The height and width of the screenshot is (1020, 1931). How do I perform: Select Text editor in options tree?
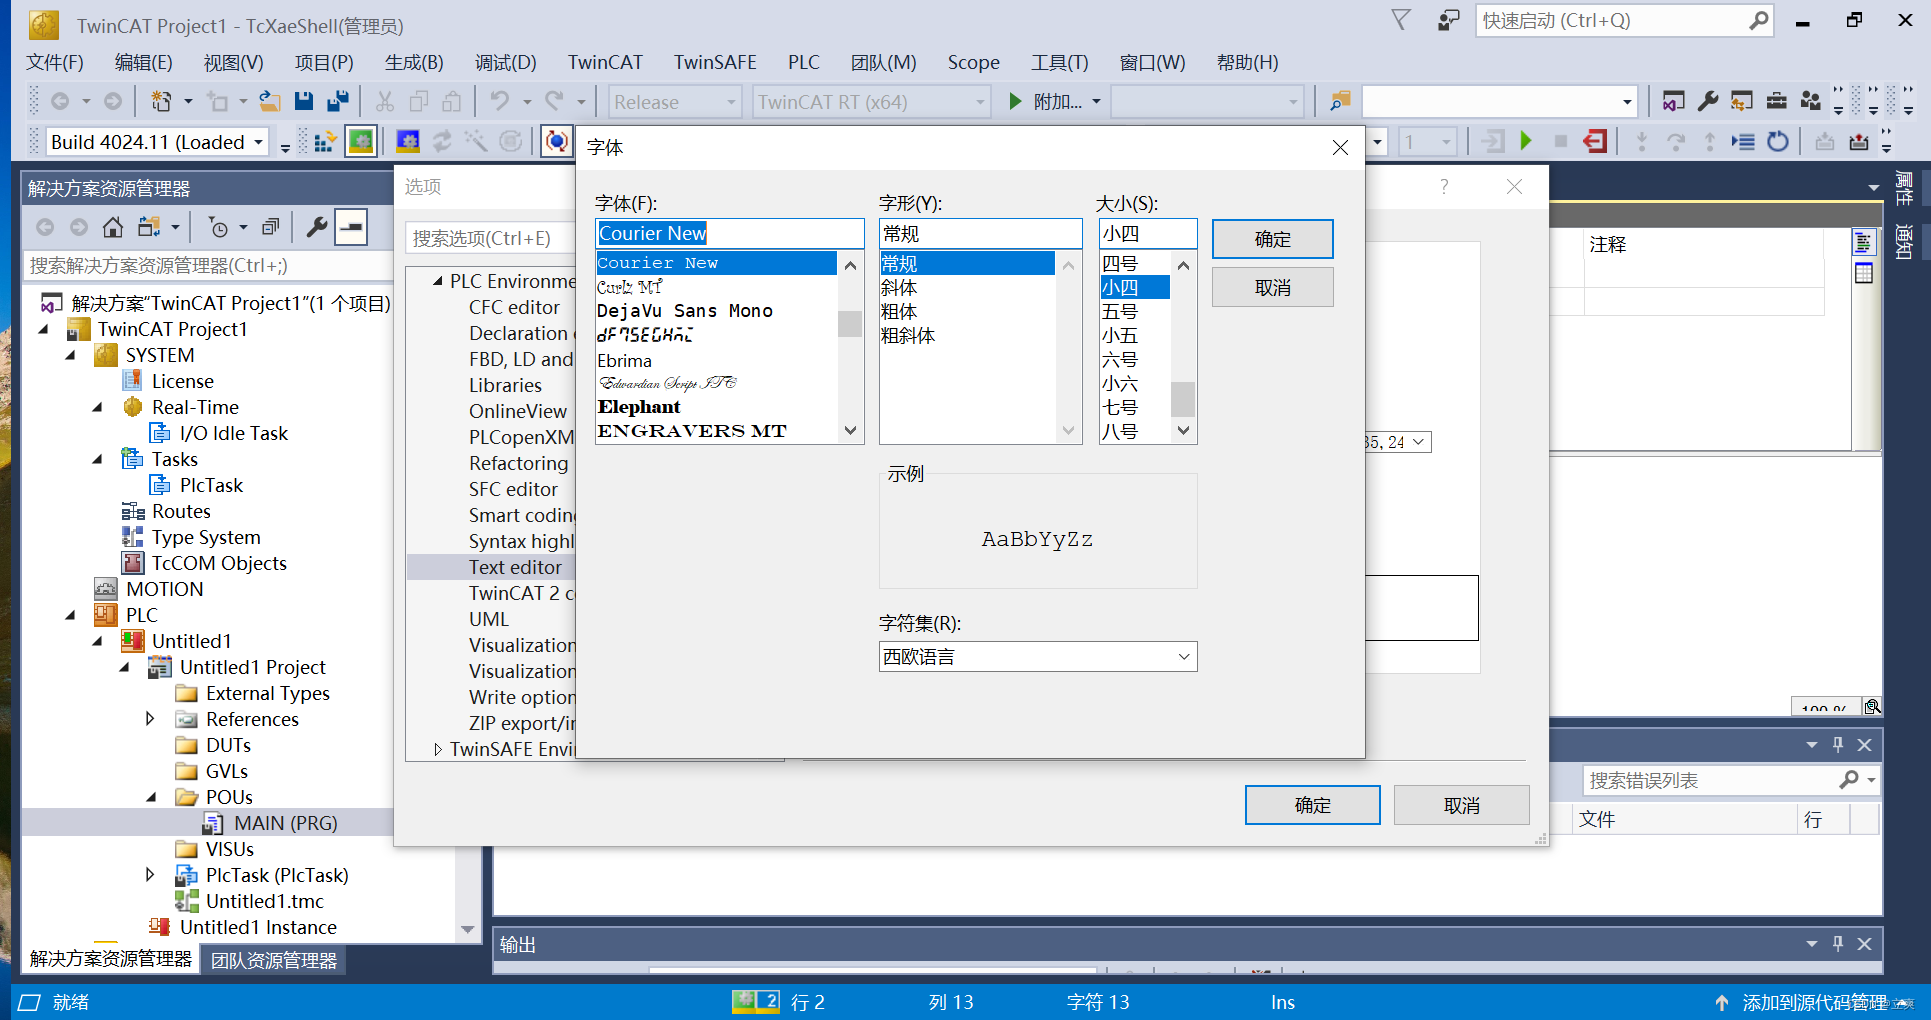point(515,567)
